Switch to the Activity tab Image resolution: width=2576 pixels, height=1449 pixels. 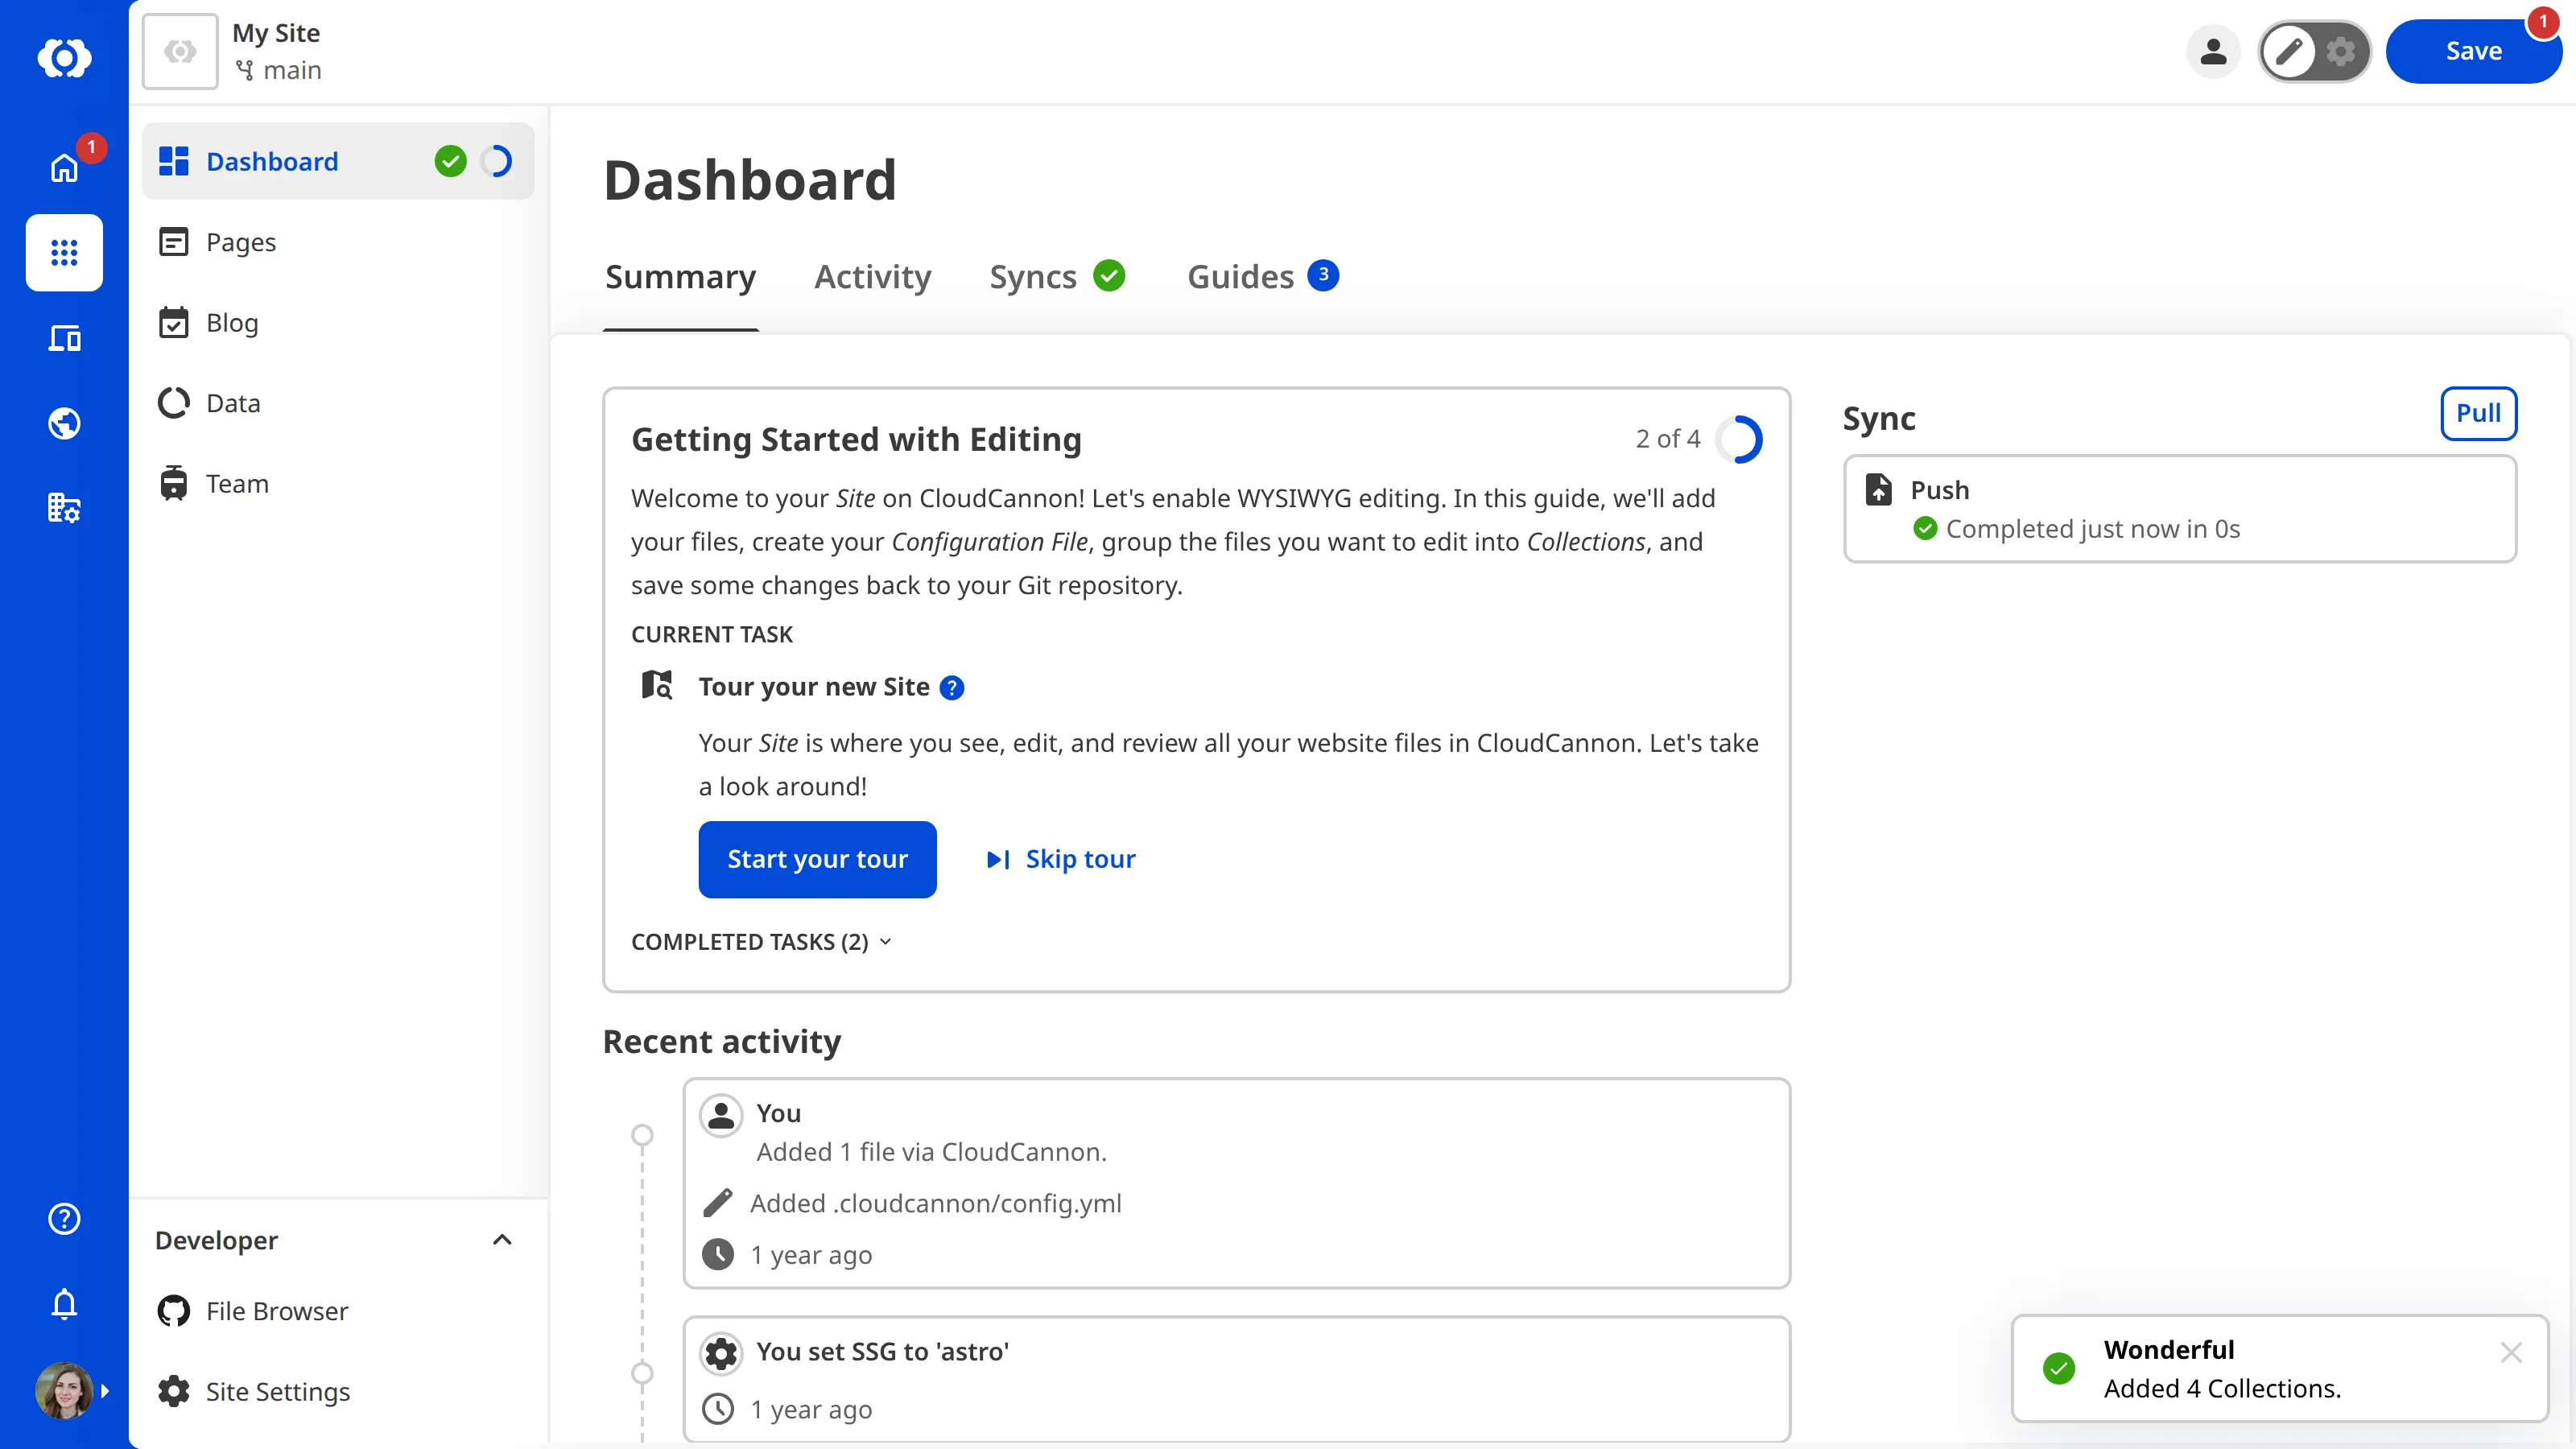(872, 276)
